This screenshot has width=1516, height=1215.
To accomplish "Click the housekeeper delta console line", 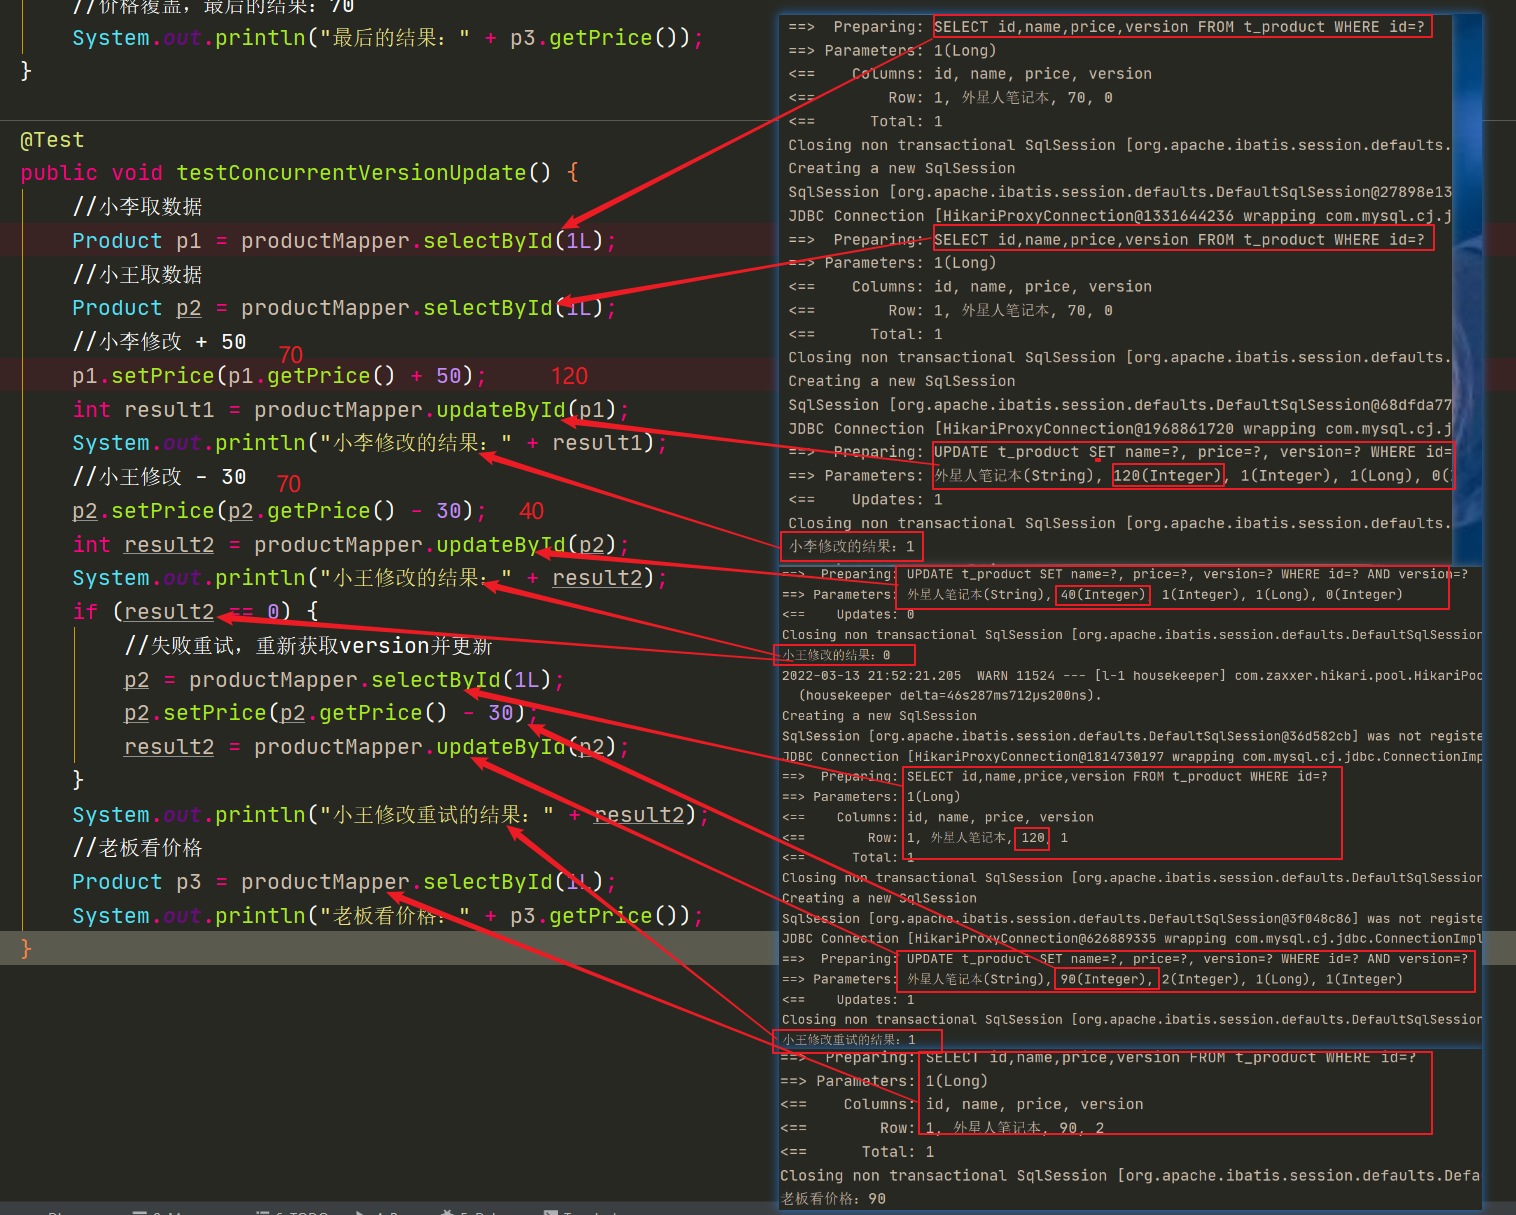I will click(x=949, y=696).
